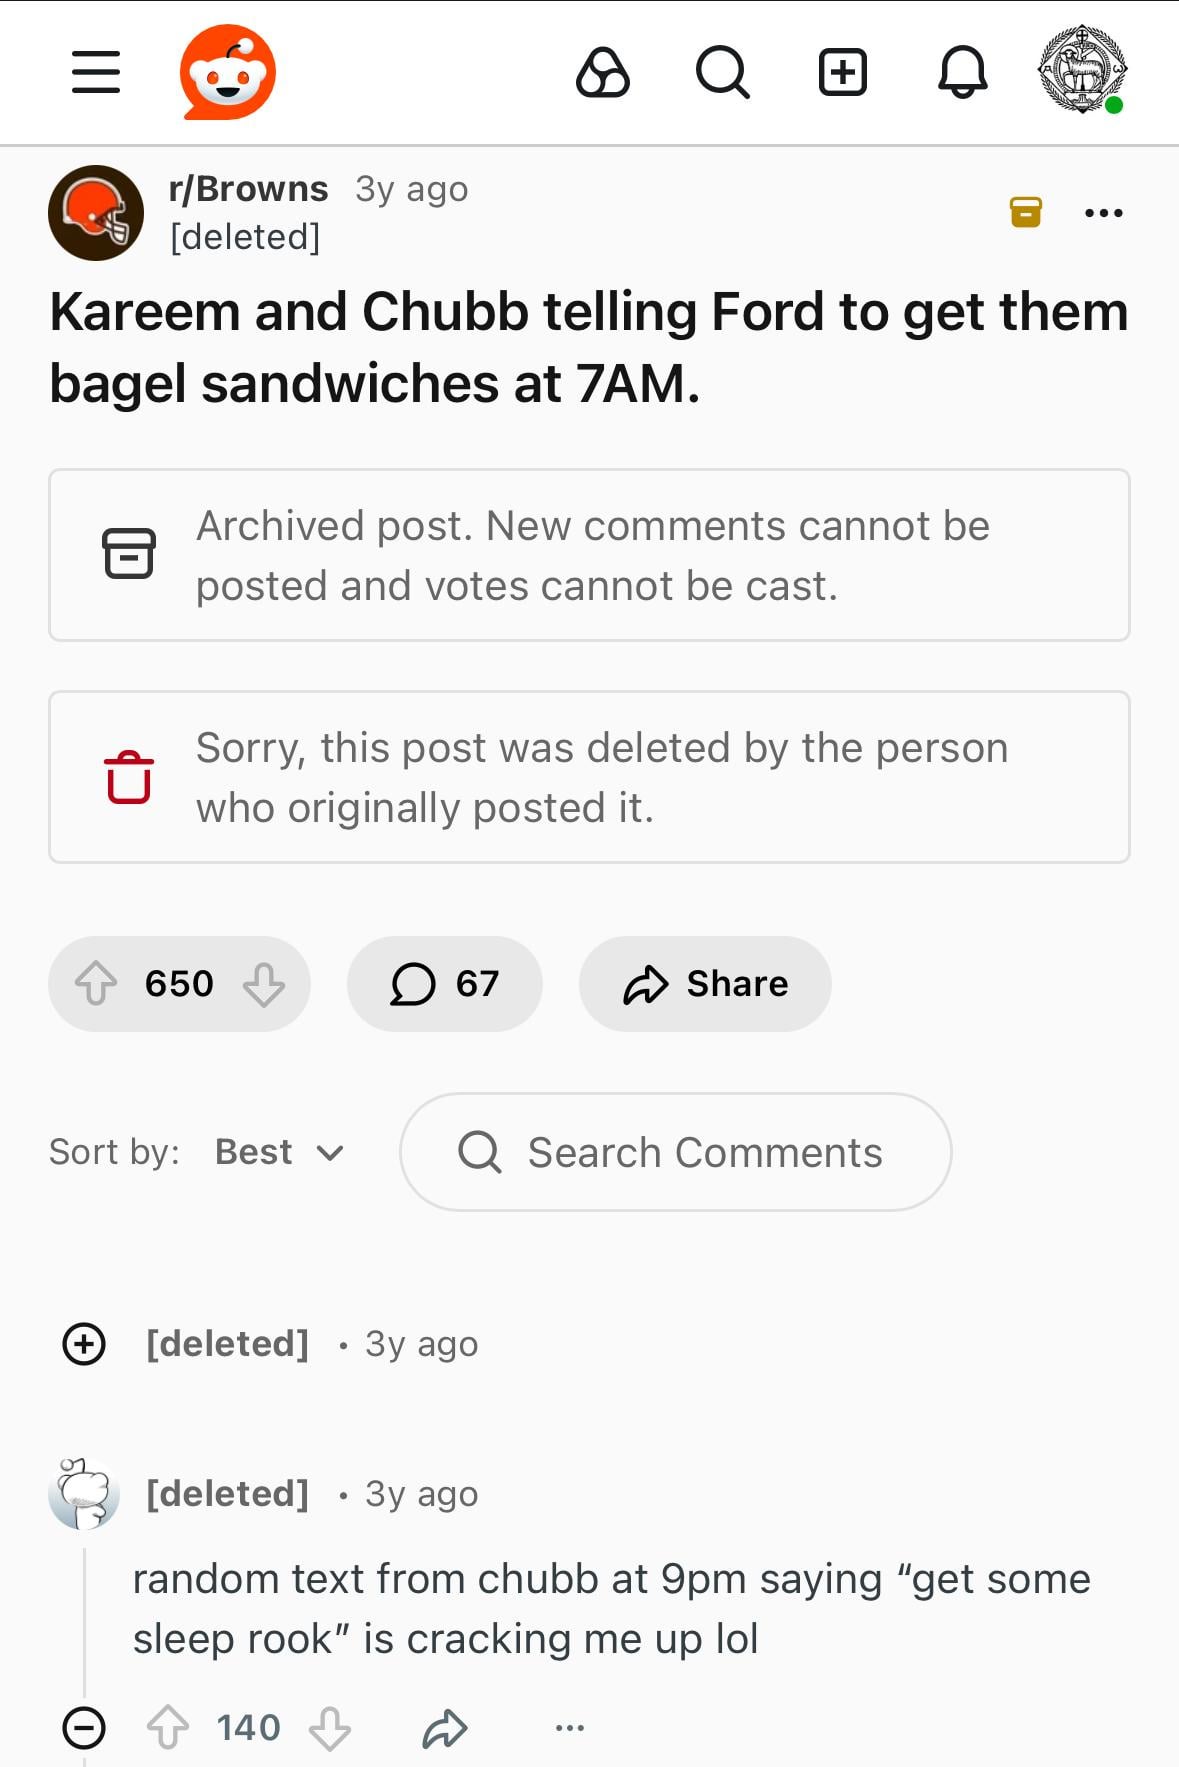Viewport: 1179px width, 1767px height.
Task: Tap the search magnifier in header
Action: [x=722, y=72]
